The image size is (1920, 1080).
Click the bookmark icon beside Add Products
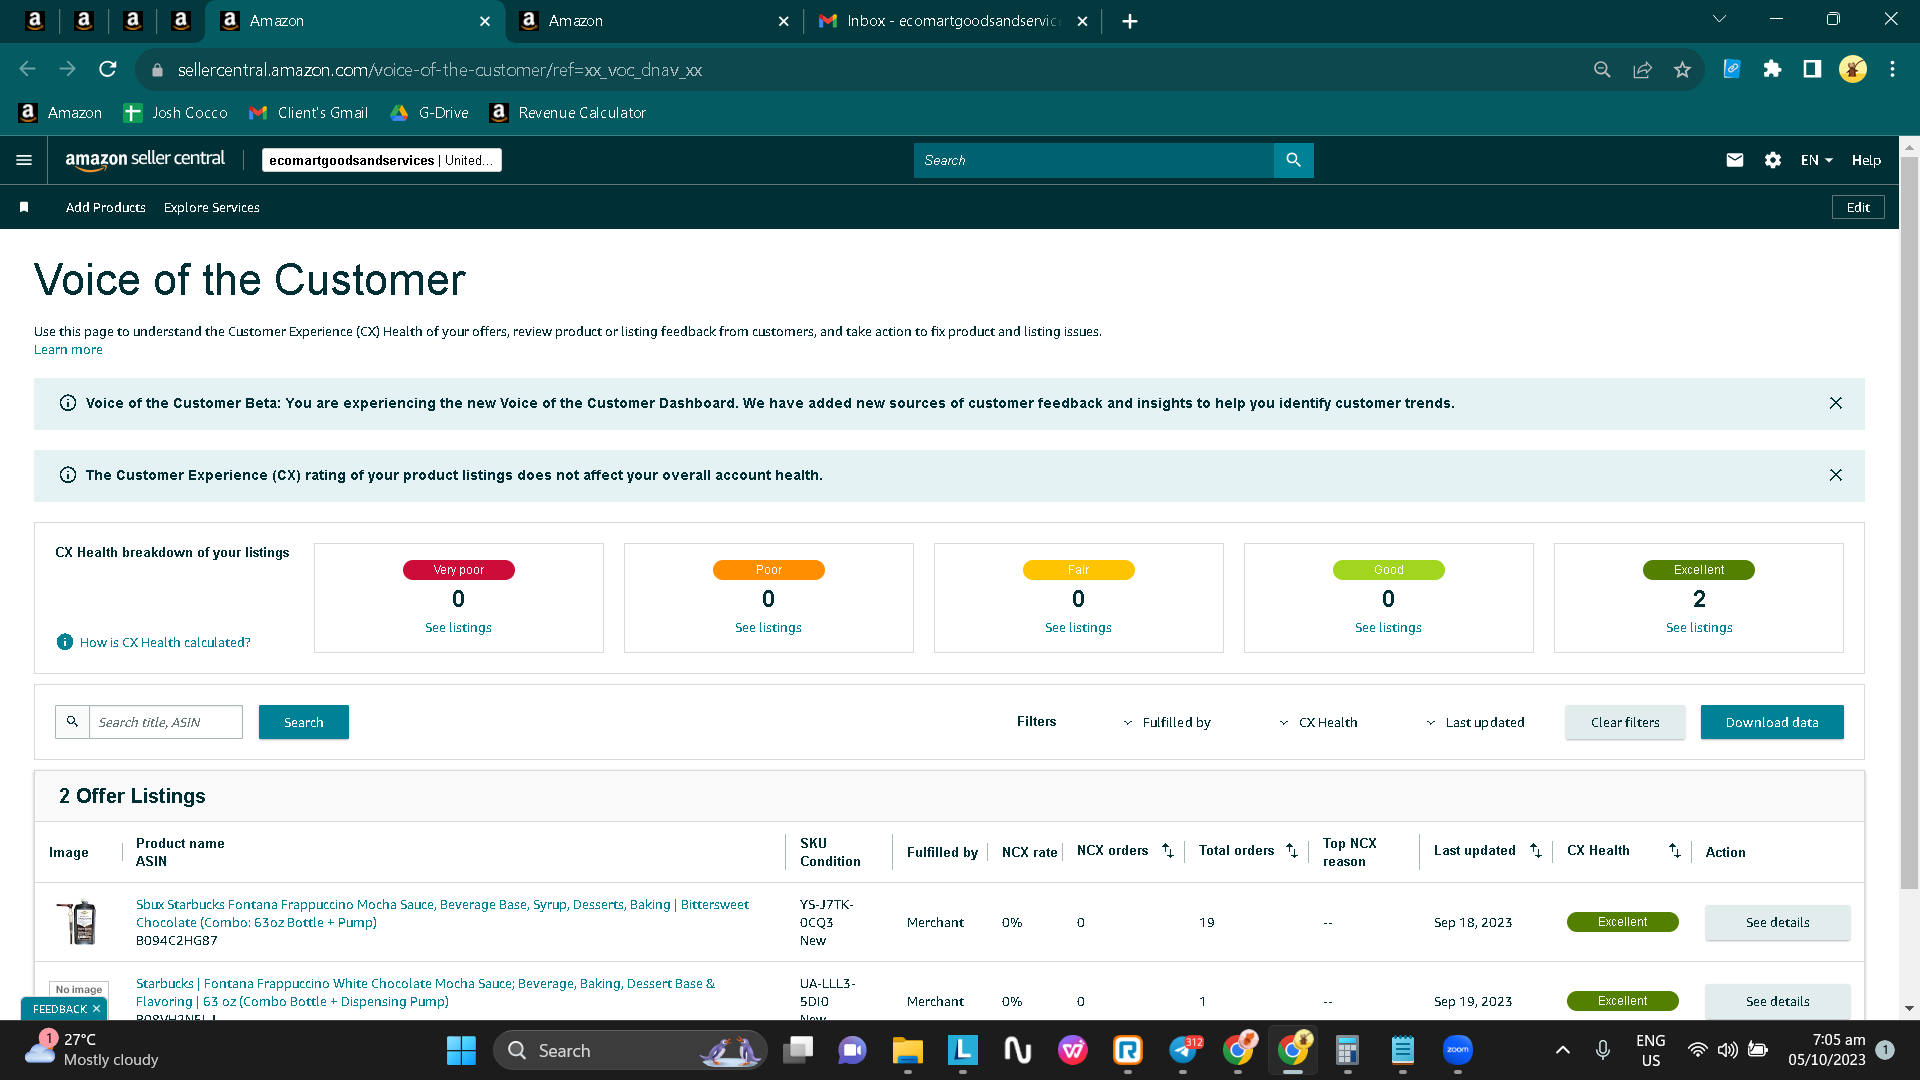pos(24,207)
